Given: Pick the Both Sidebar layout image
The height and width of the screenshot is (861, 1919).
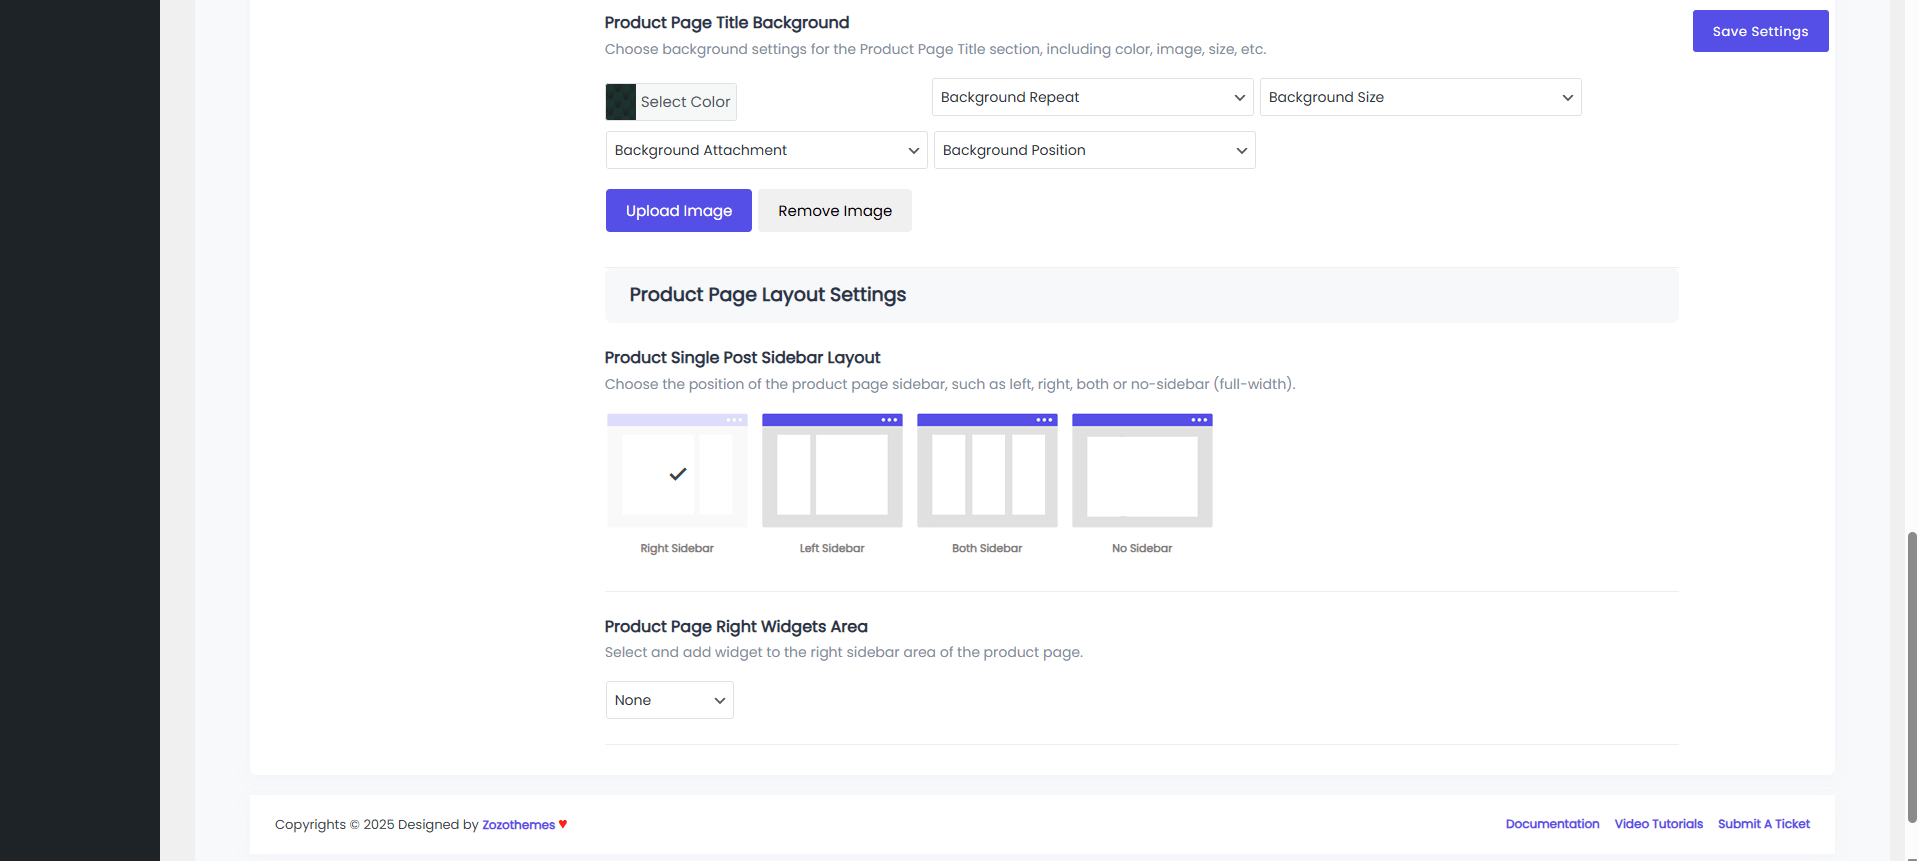Looking at the screenshot, I should click(x=987, y=471).
